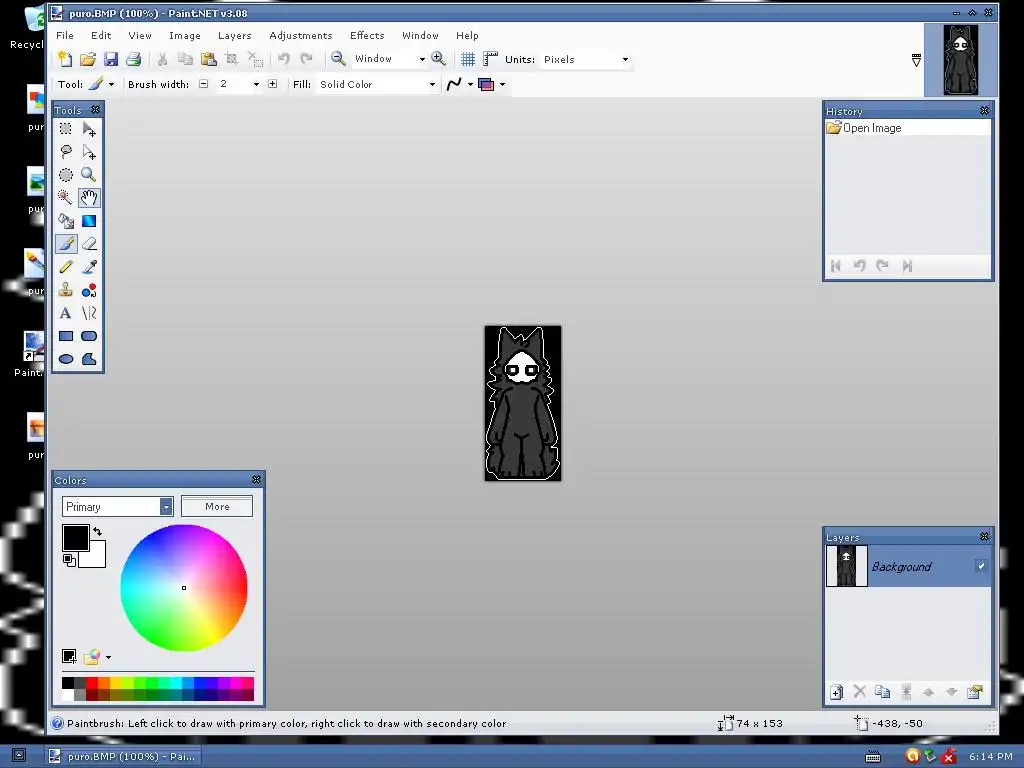Screen dimensions: 1024x768
Task: Open the antialiasing mode dropdown arrow
Action: click(x=470, y=84)
